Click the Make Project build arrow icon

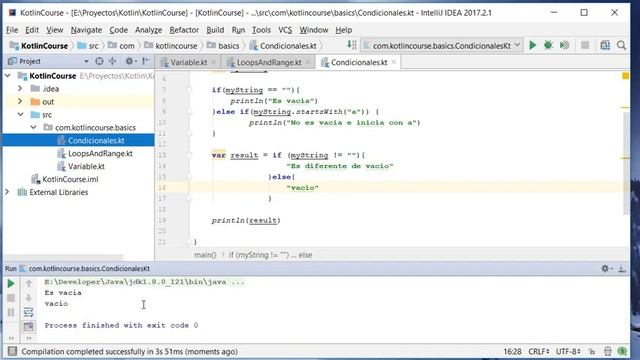pos(351,45)
